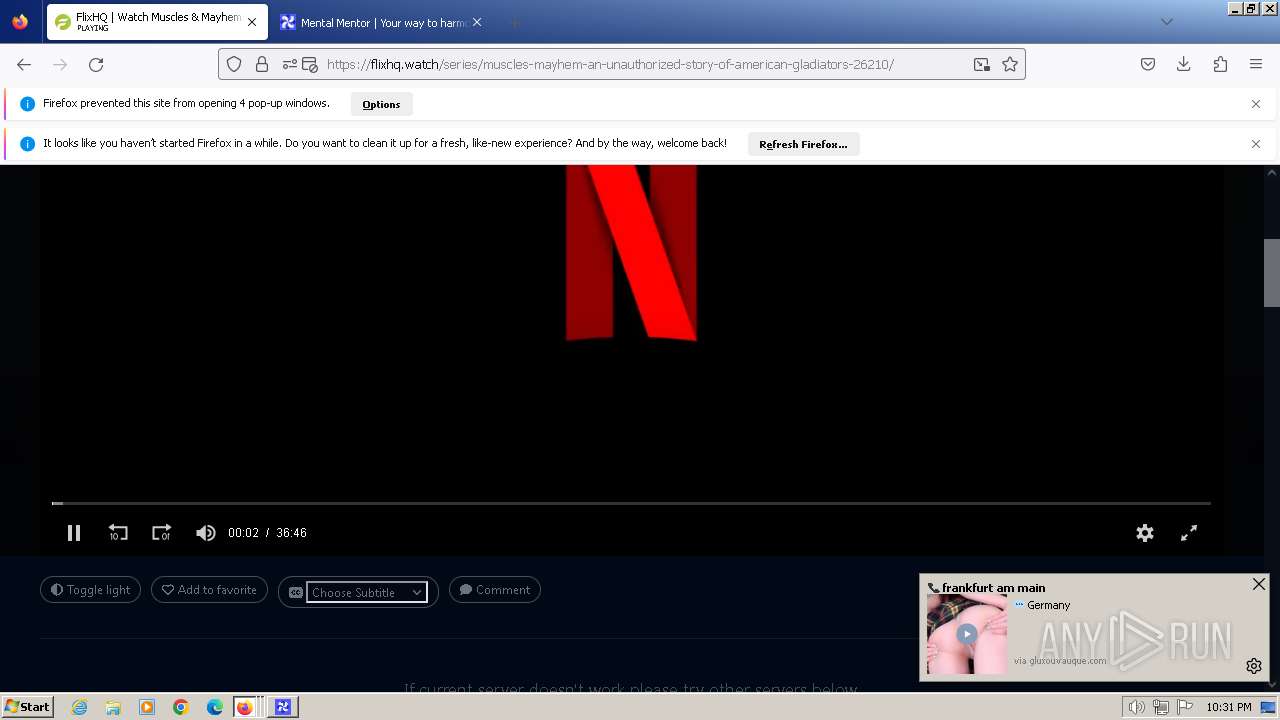This screenshot has height=720, width=1280.
Task: Open Save to Pocket
Action: coord(1148,64)
